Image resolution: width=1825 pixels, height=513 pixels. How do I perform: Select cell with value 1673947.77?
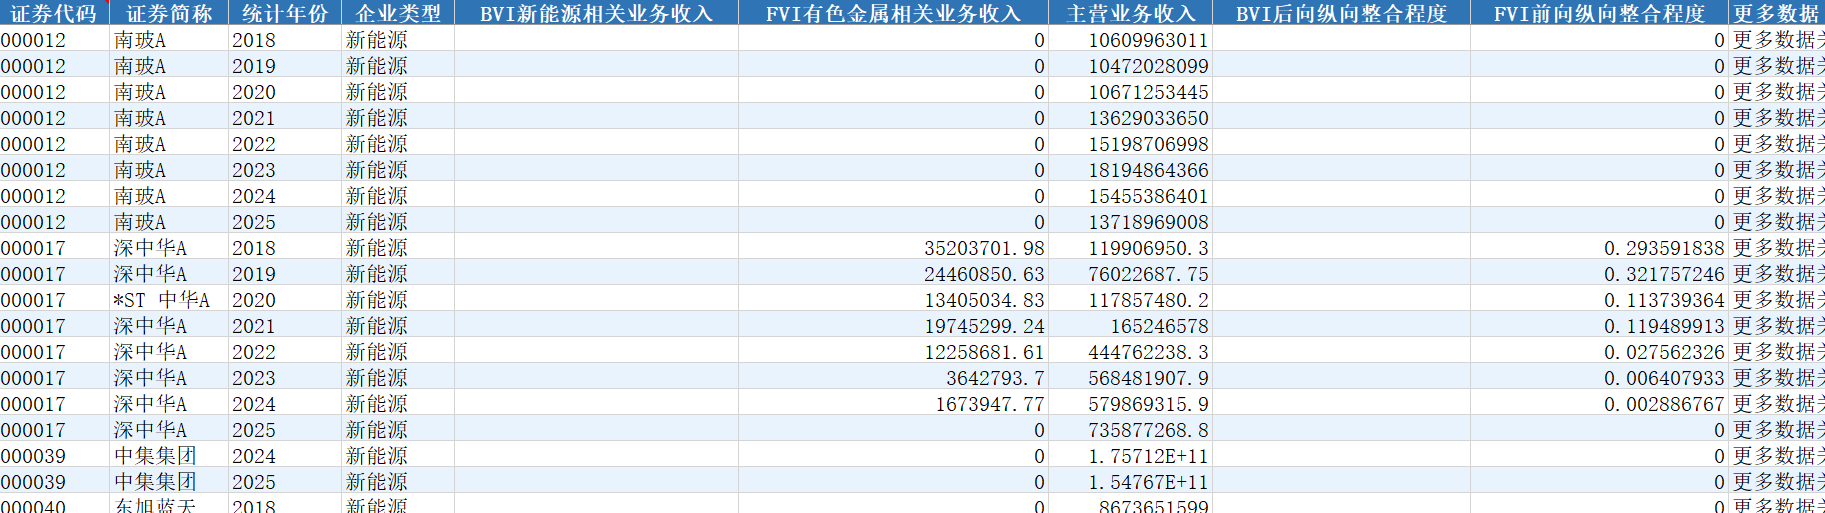(x=893, y=404)
